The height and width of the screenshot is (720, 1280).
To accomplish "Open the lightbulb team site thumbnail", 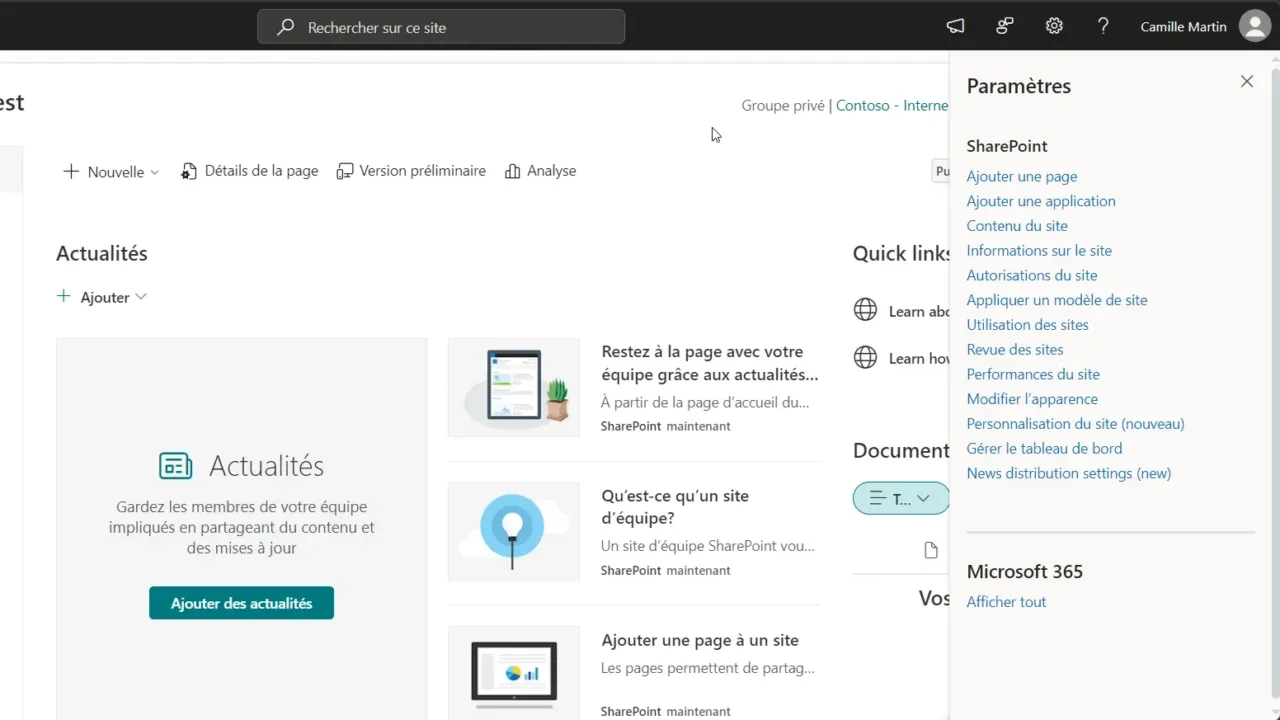I will 514,531.
